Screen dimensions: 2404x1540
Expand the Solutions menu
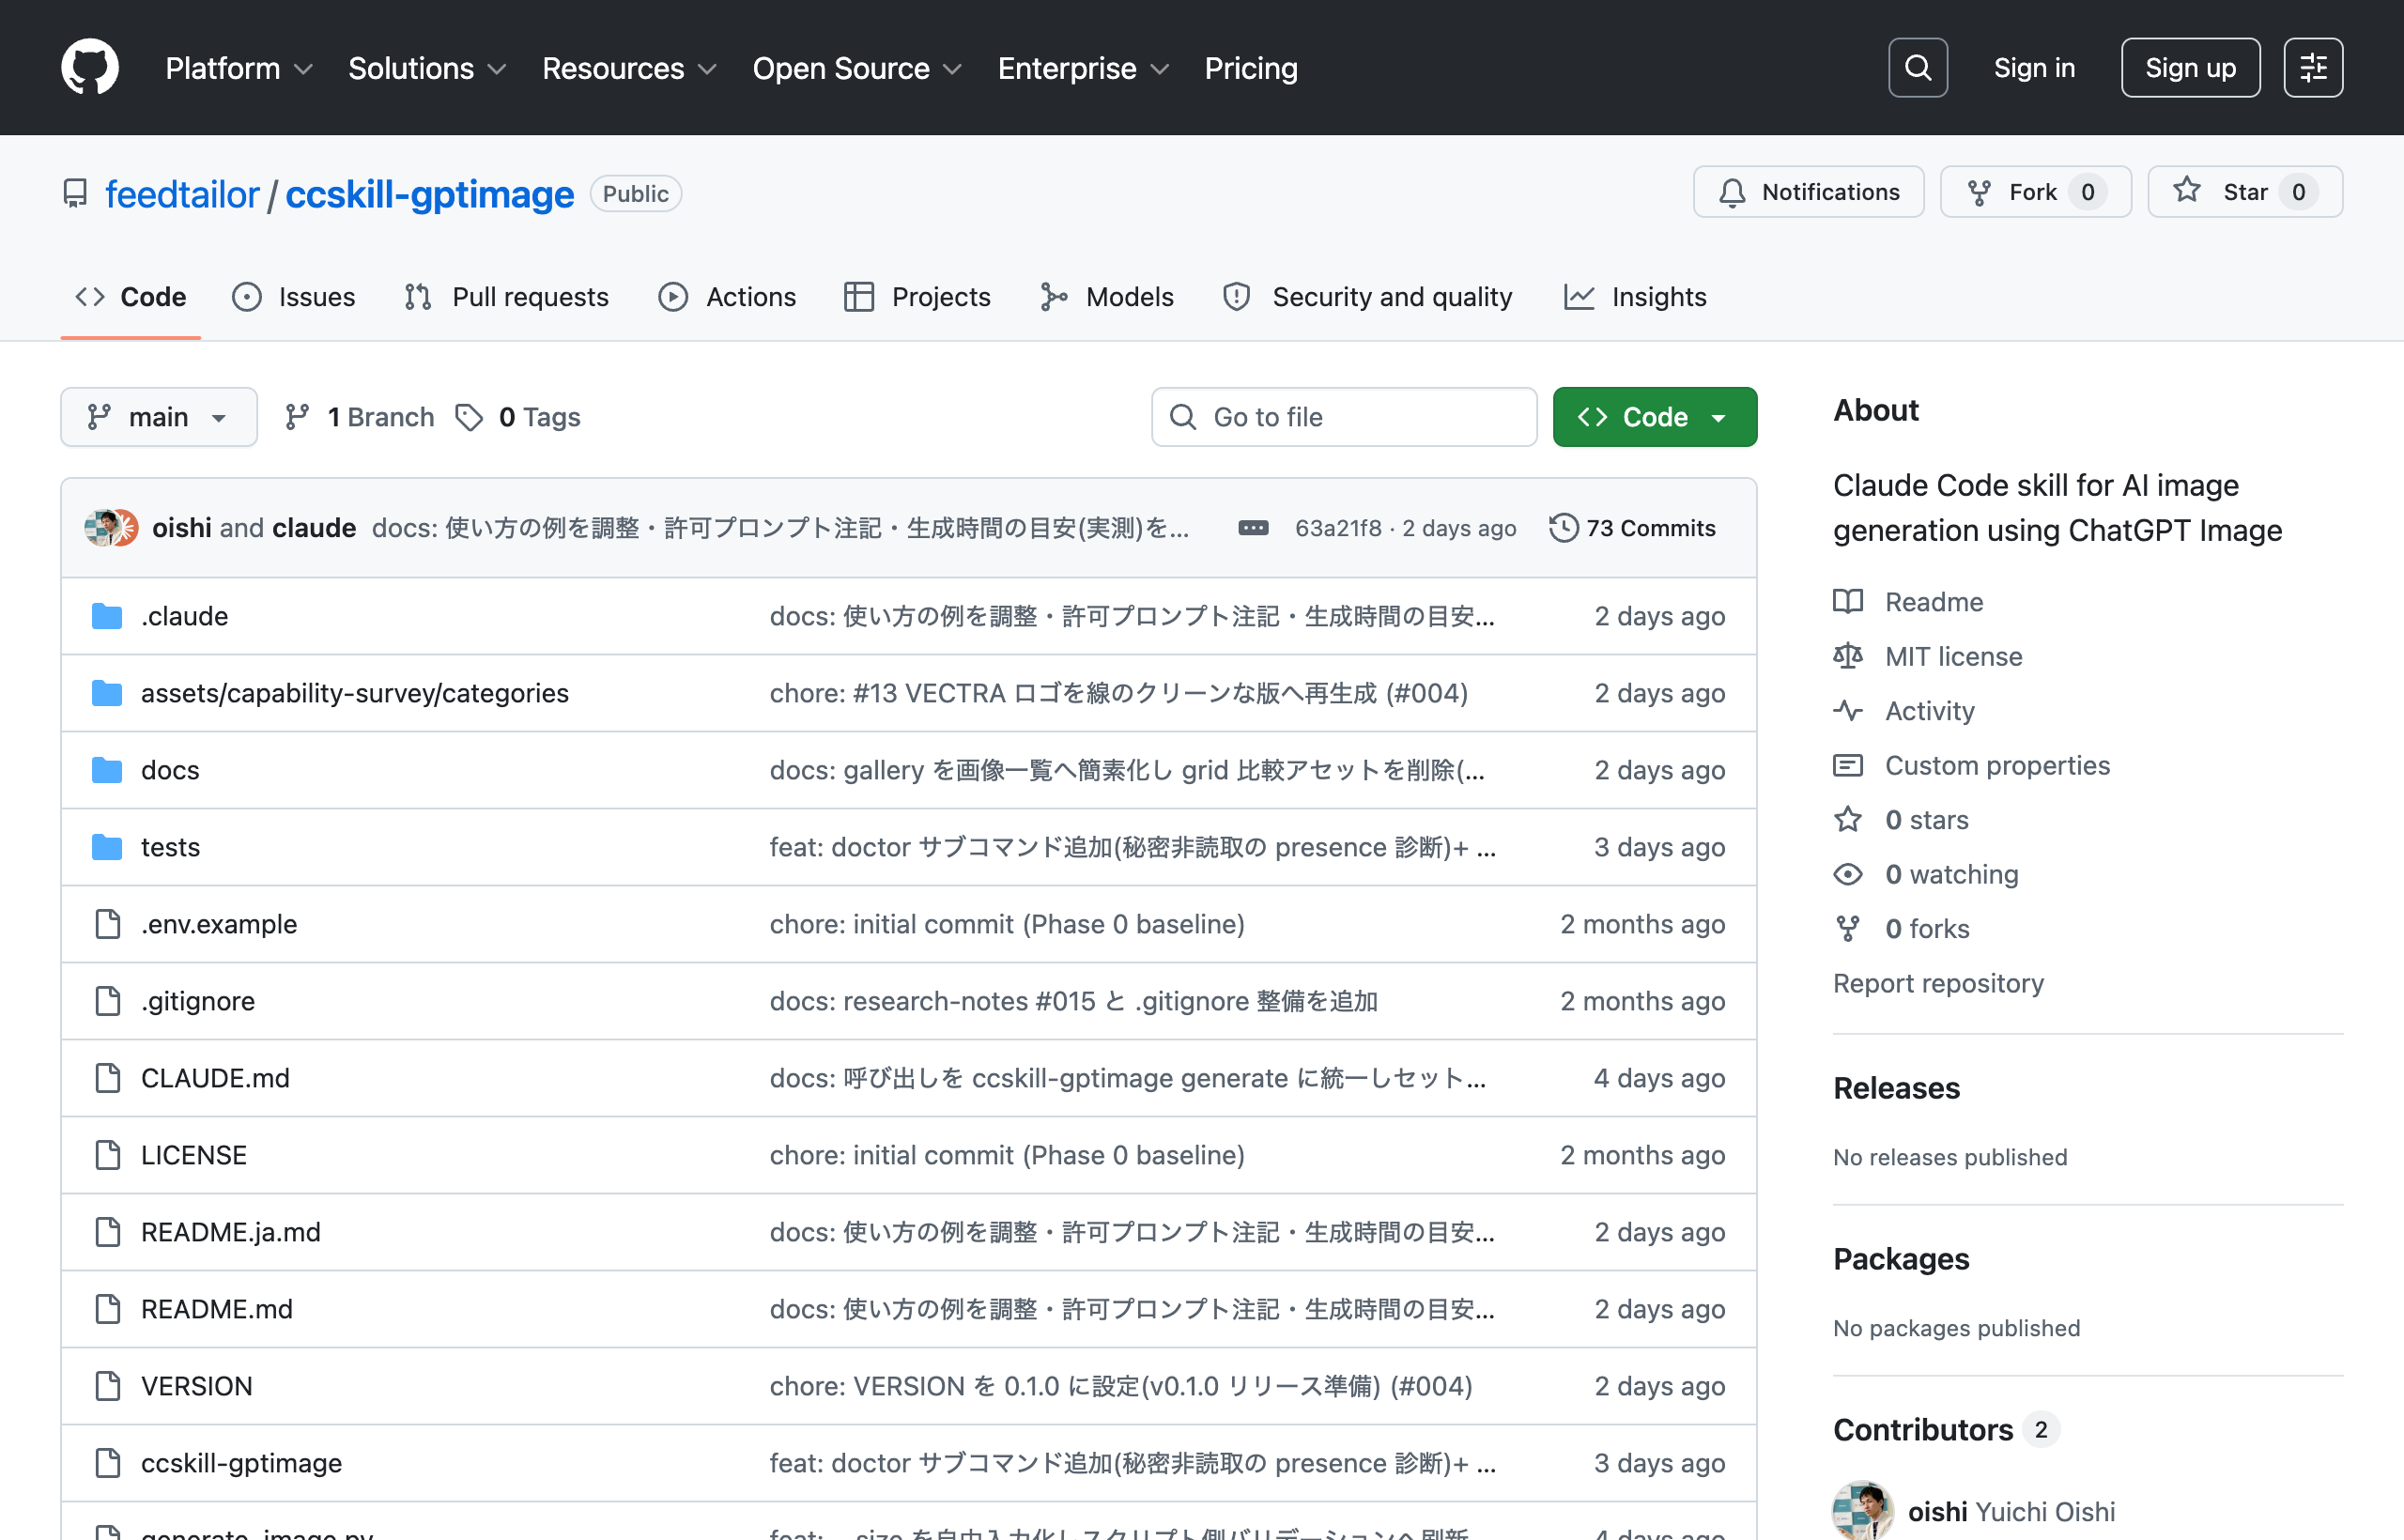[x=427, y=68]
